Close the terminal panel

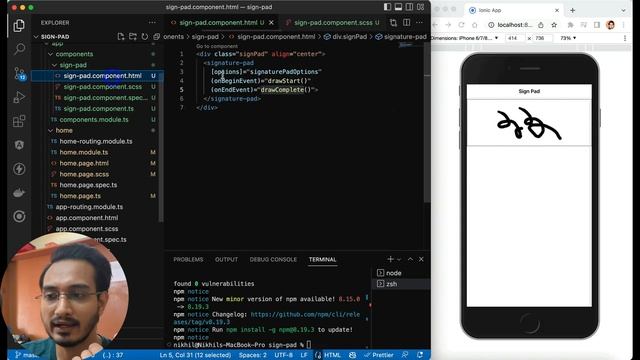(421, 259)
